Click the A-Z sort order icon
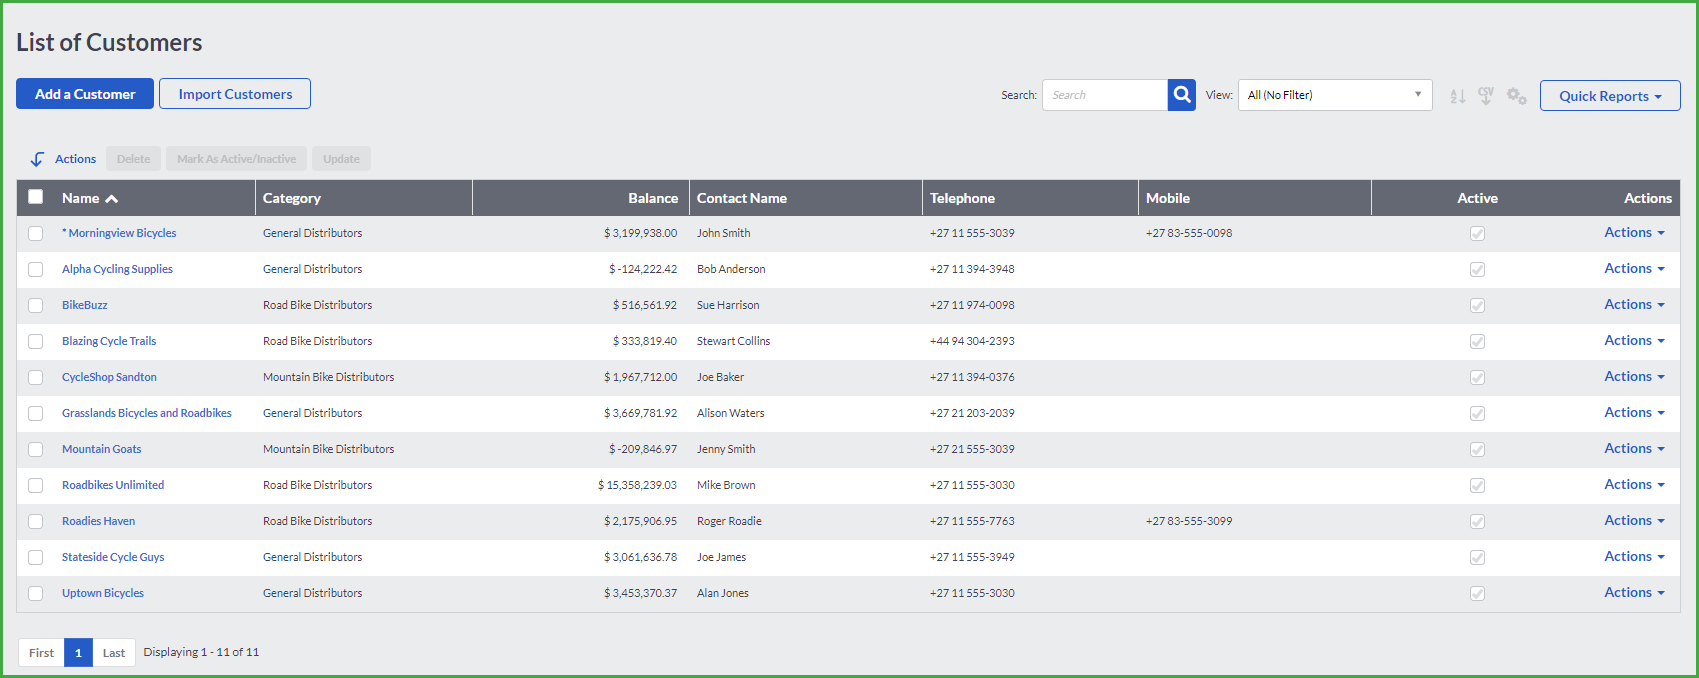1699x678 pixels. (1458, 96)
